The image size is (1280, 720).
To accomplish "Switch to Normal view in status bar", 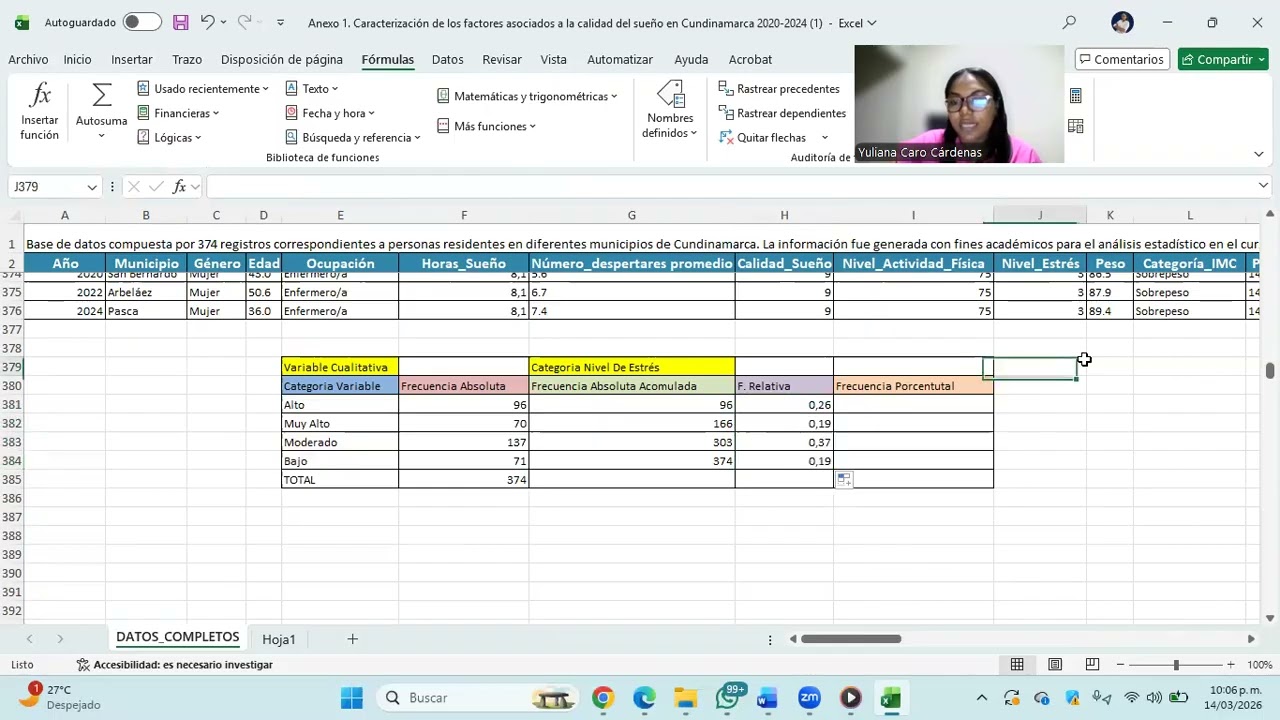I will click(x=1017, y=665).
